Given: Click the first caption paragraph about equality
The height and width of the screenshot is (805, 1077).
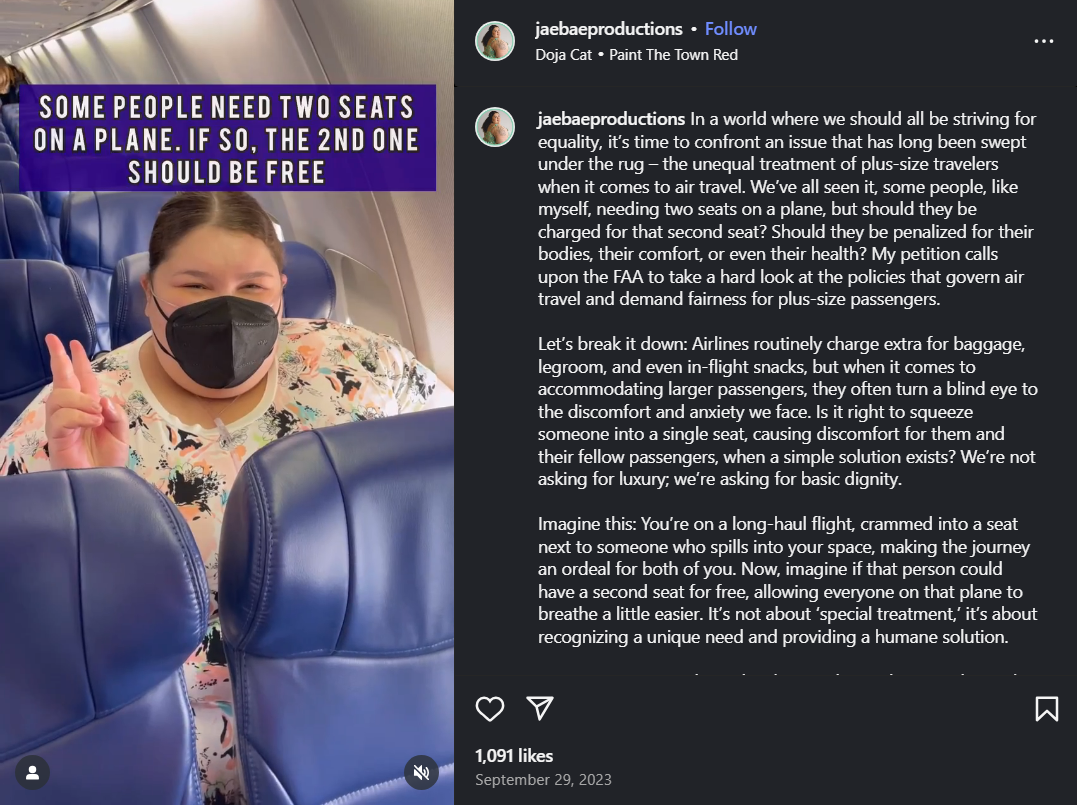Looking at the screenshot, I should pyautogui.click(x=786, y=210).
